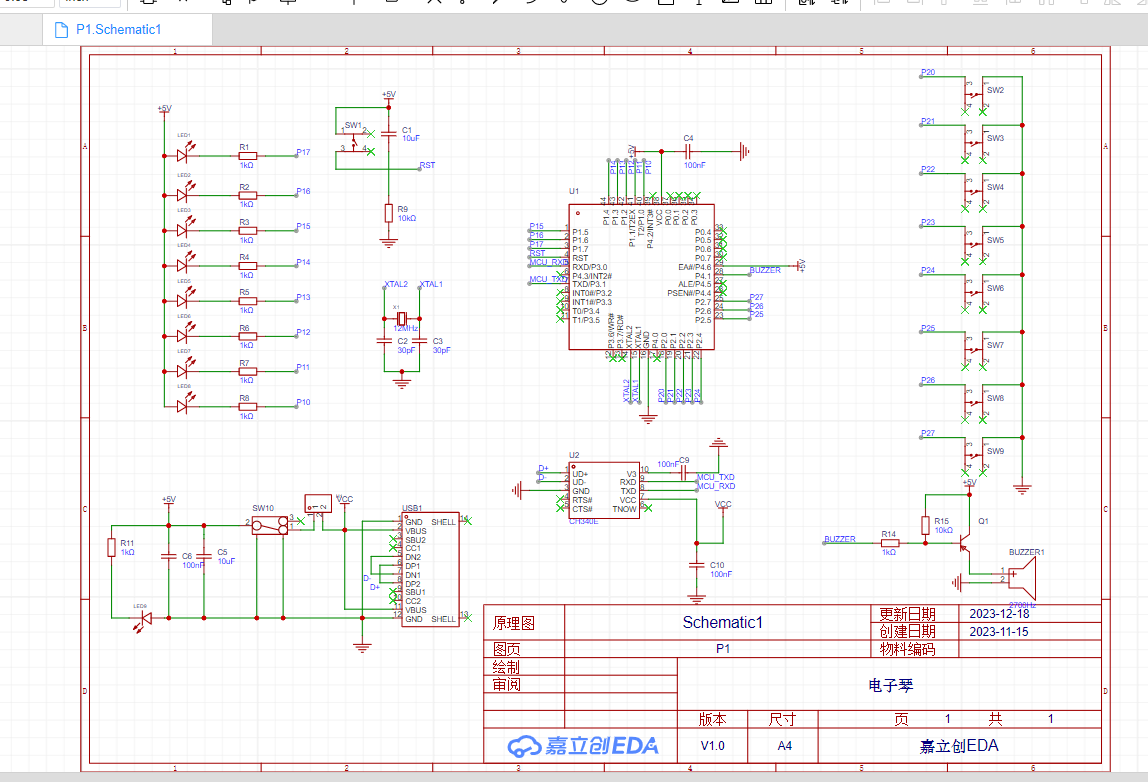Select resistor R9 10kΩ
Viewport: 1148px width, 782px height.
(x=389, y=213)
